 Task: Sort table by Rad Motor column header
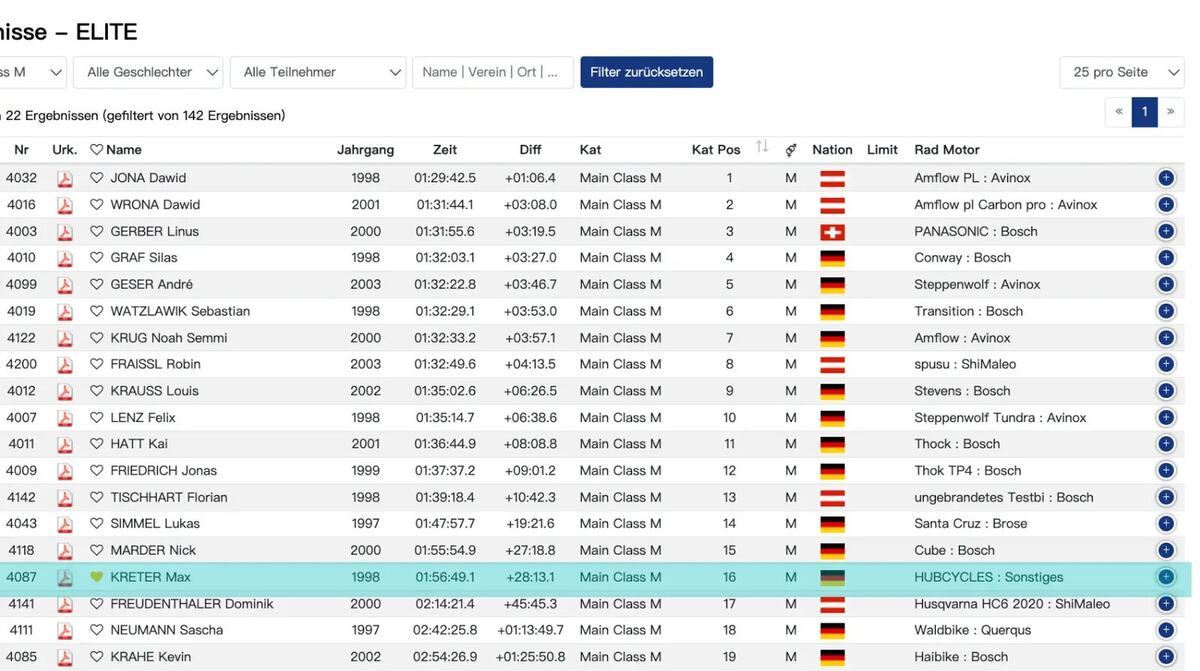click(947, 150)
